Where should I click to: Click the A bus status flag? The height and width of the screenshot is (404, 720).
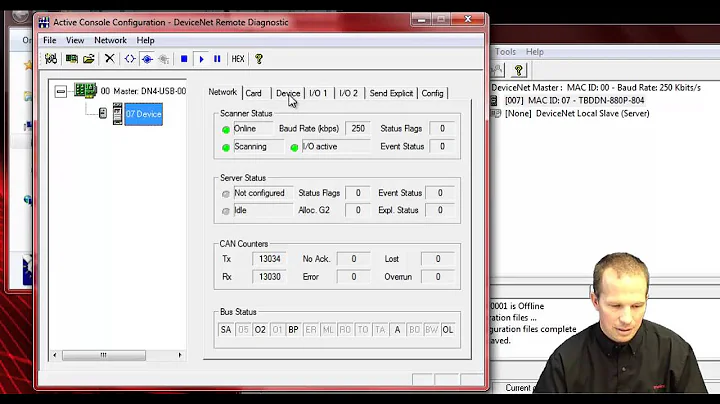point(397,330)
